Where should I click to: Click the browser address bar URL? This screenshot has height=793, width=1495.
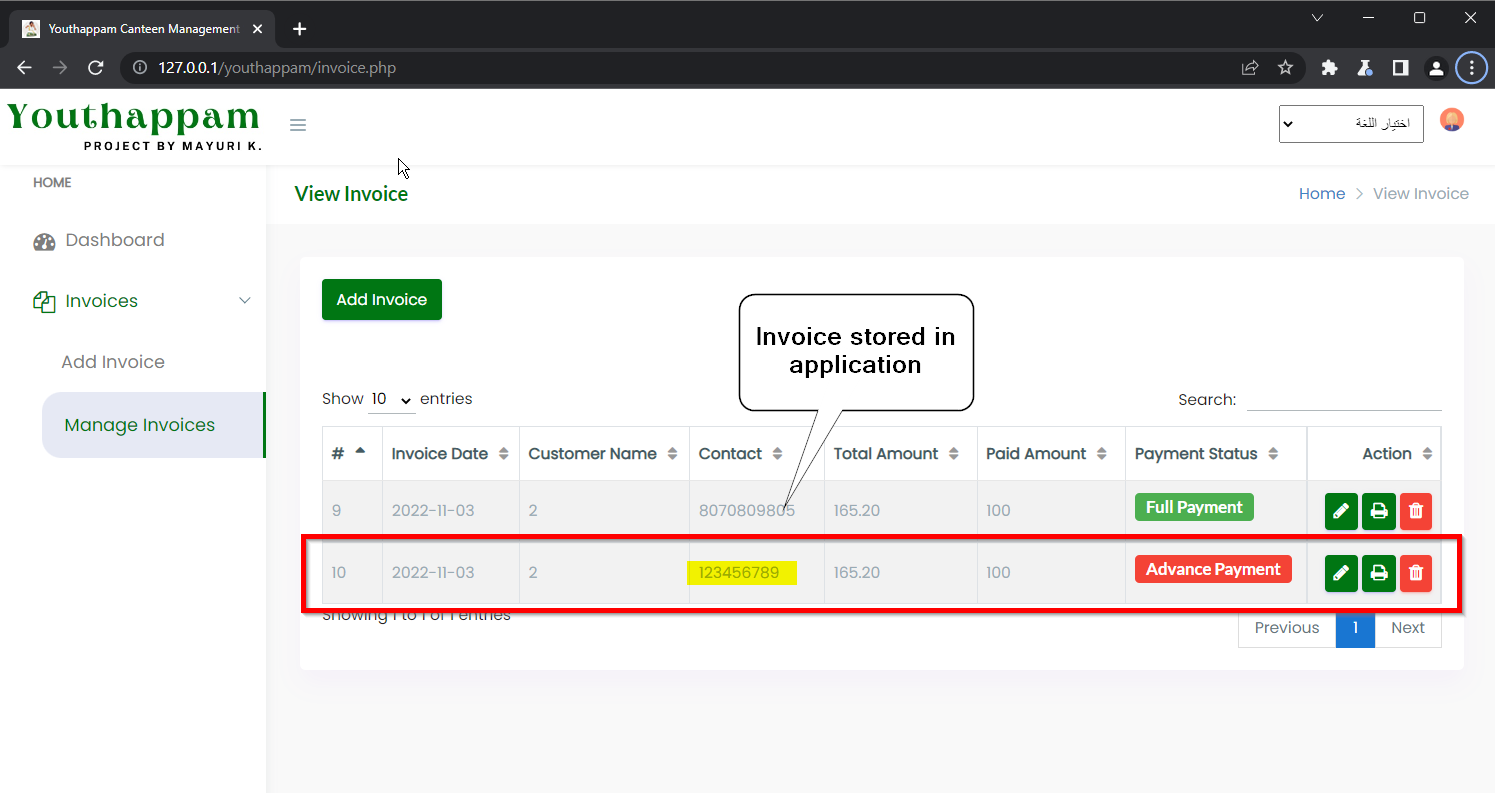[277, 68]
